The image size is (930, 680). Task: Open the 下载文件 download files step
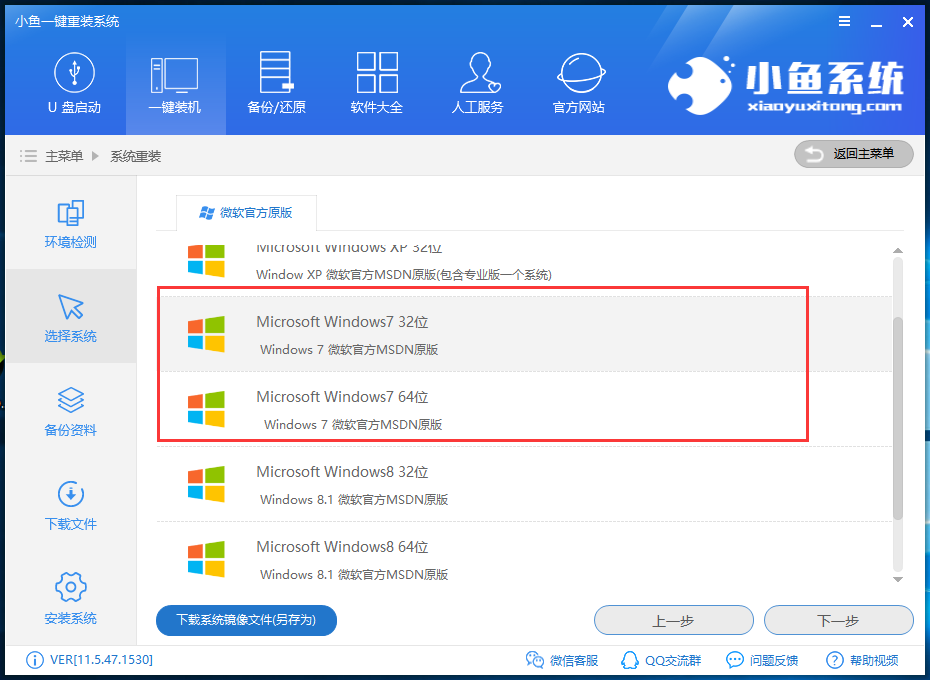(x=71, y=503)
